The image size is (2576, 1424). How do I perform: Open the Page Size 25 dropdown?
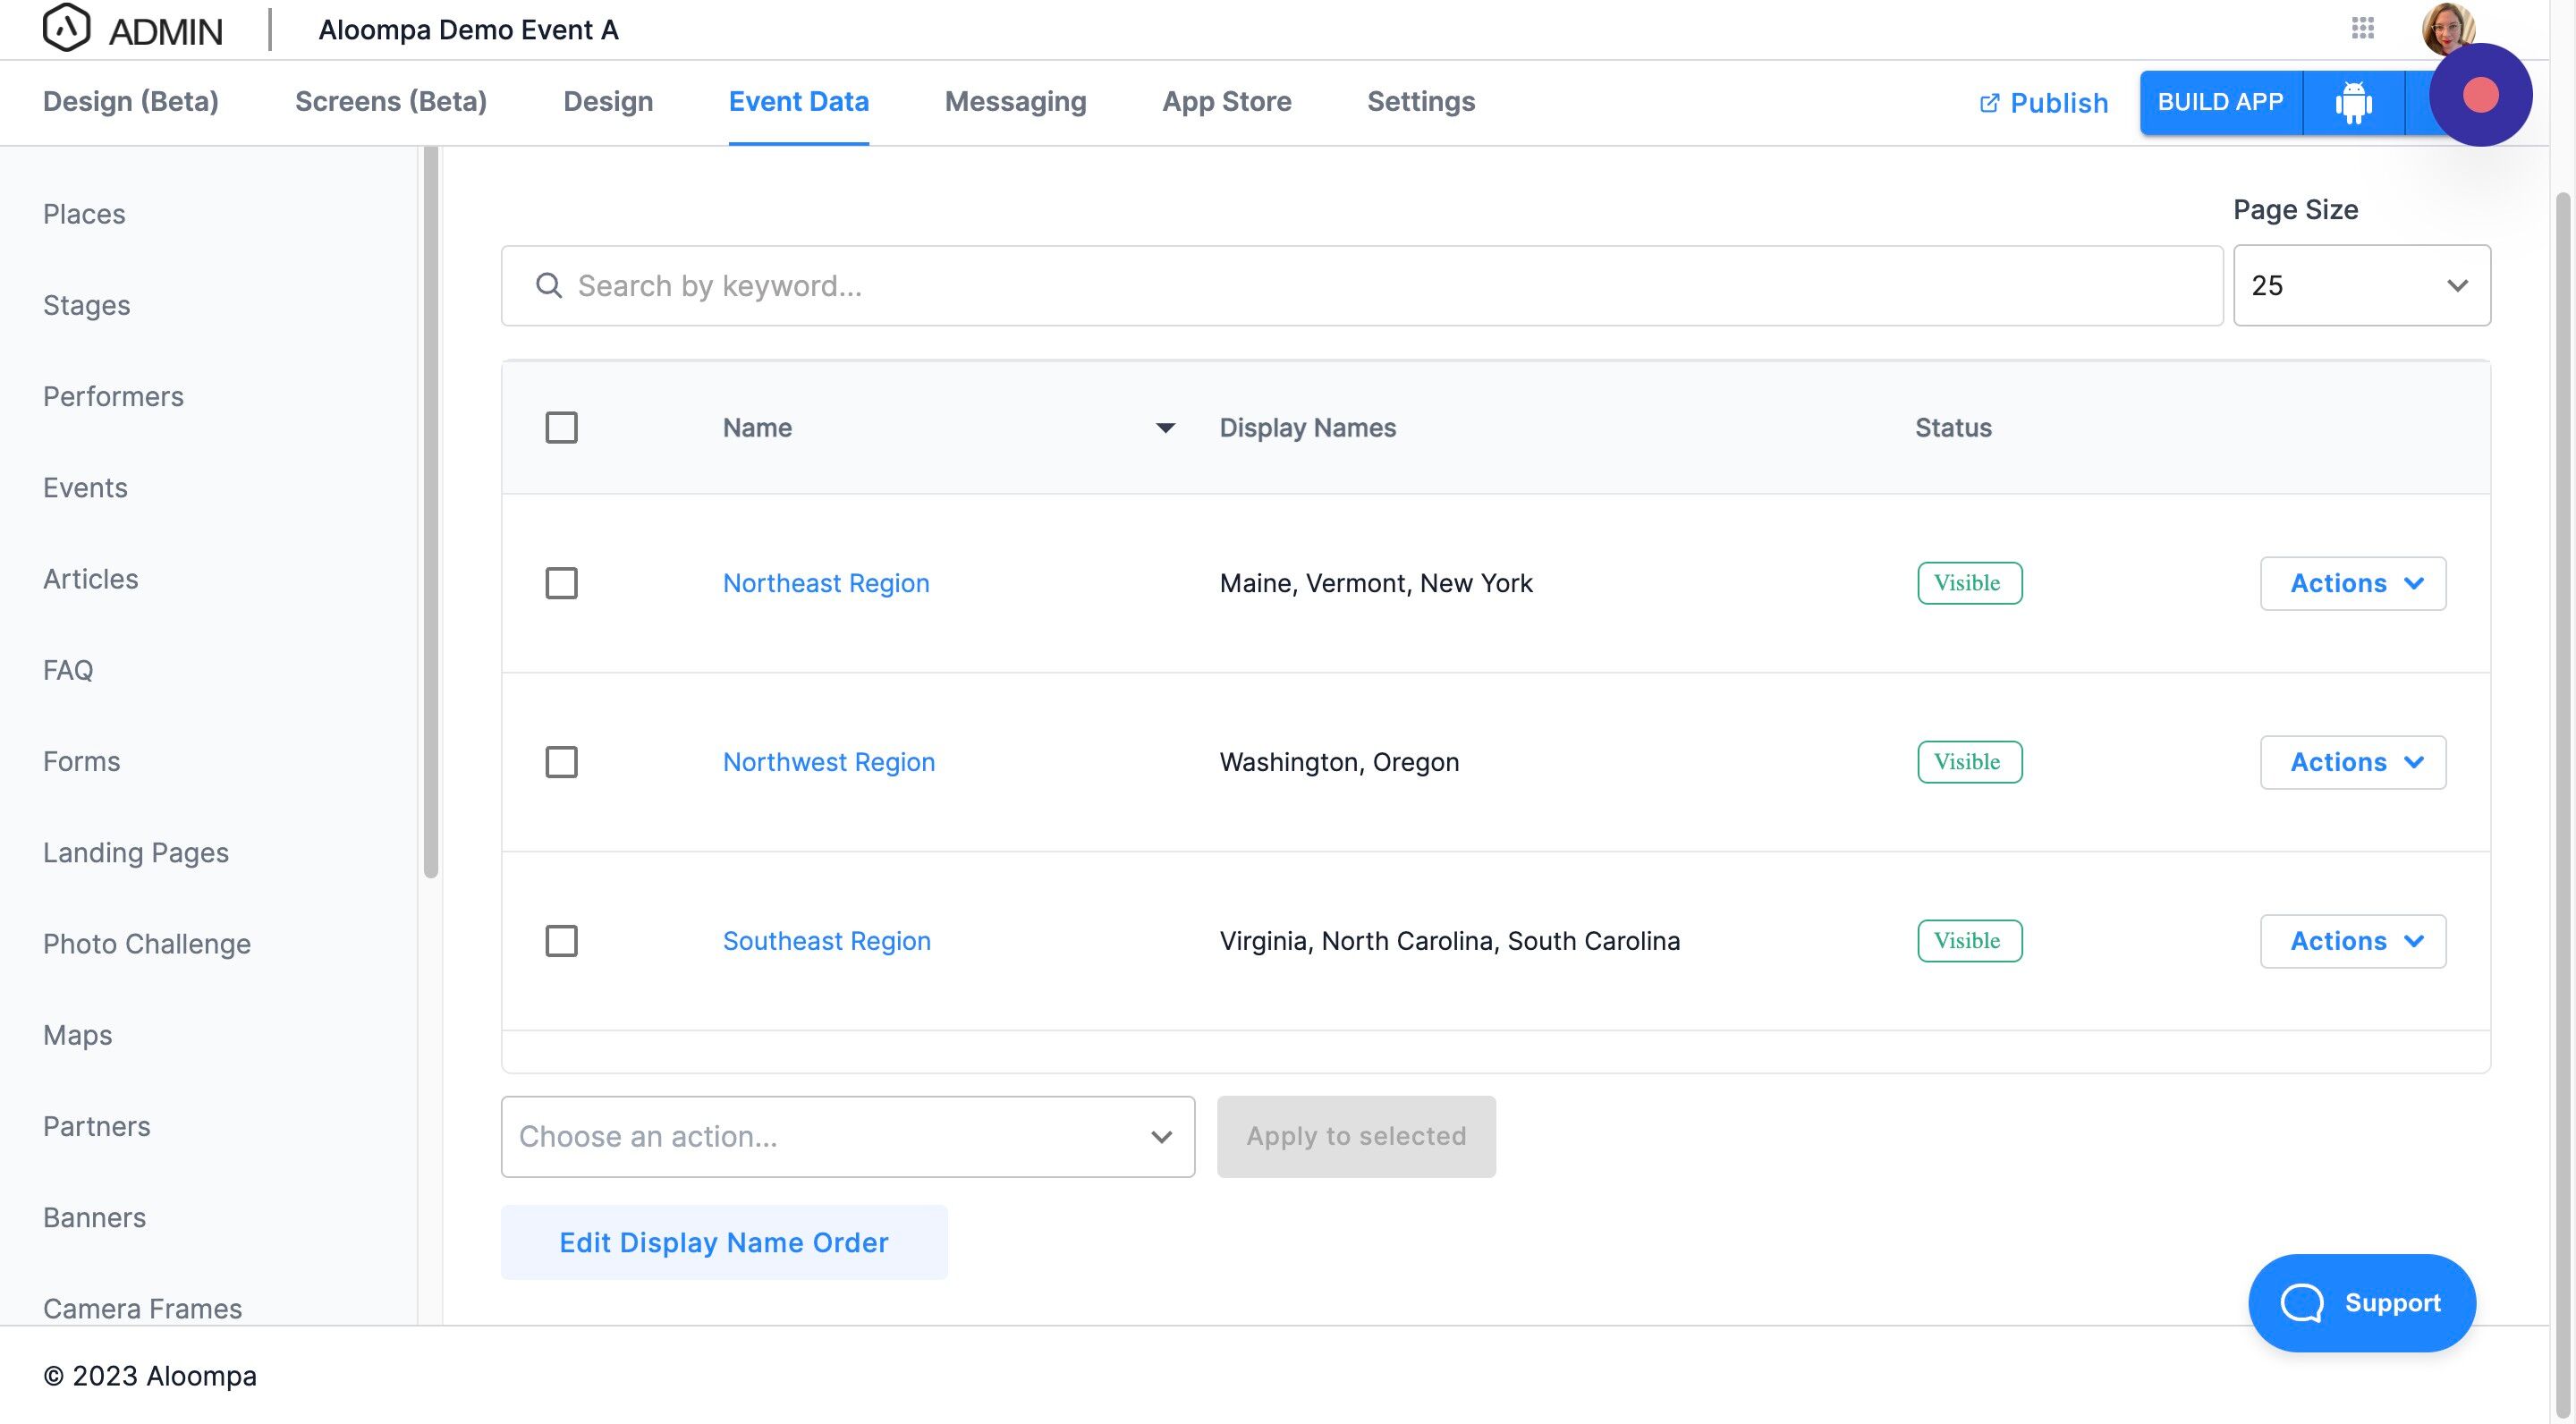2362,286
